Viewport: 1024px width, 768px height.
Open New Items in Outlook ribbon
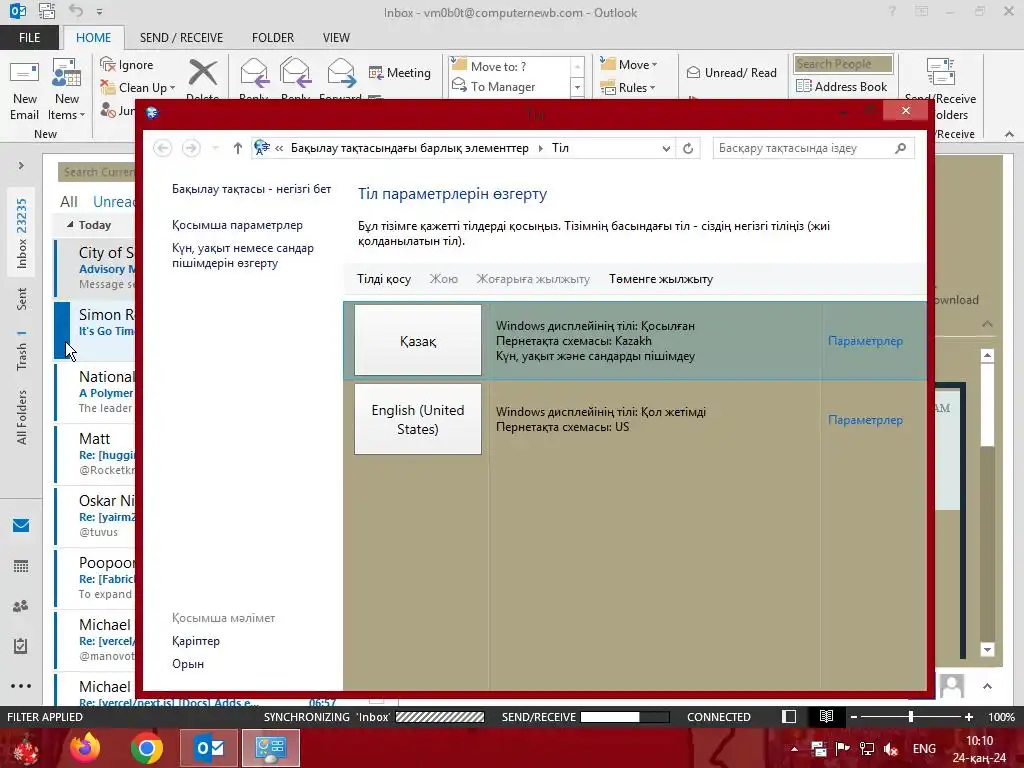click(67, 90)
